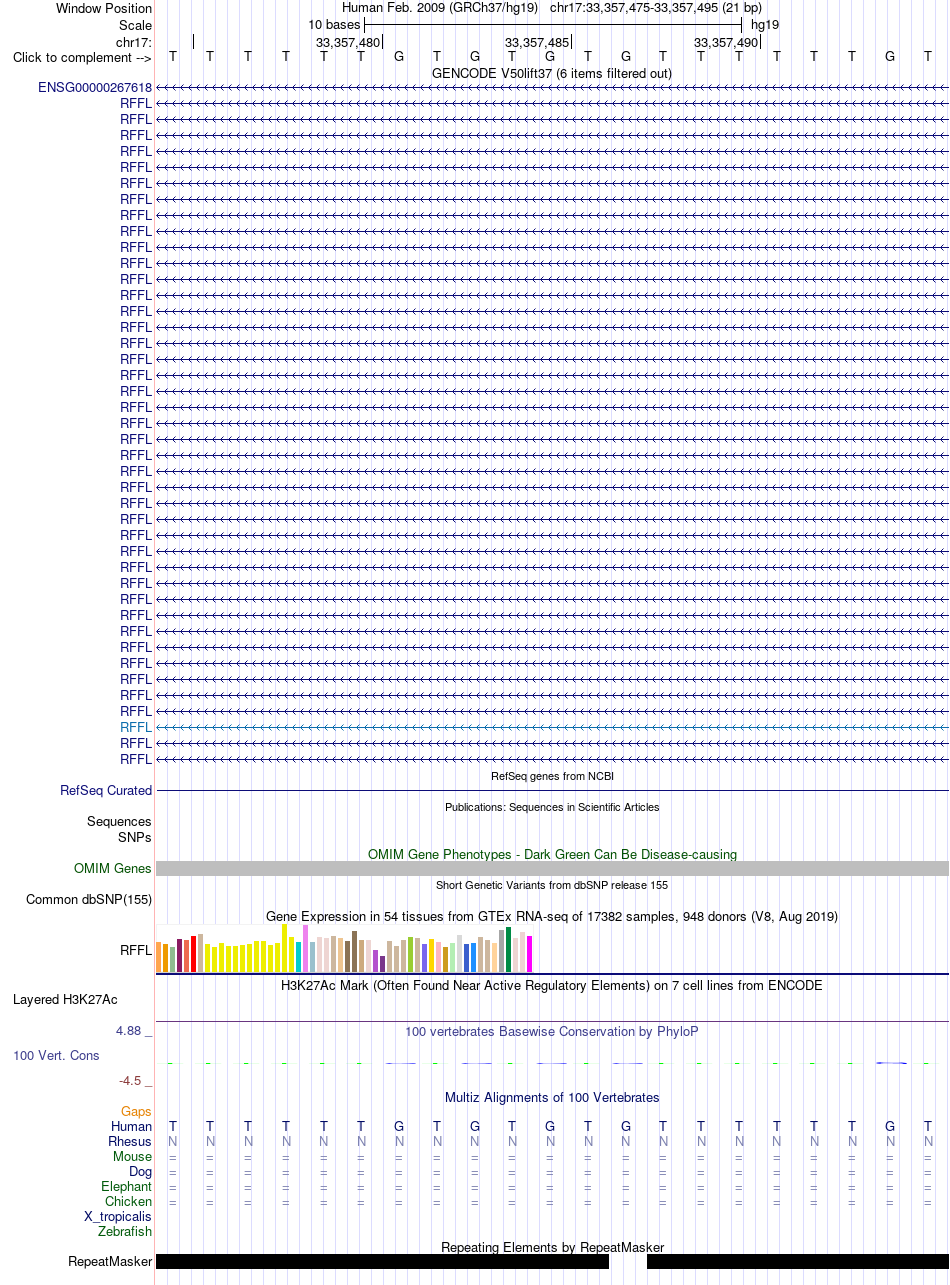Viewport: 950px width, 1285px height.
Task: Click the Rhesus alignment row label
Action: pyautogui.click(x=130, y=1141)
